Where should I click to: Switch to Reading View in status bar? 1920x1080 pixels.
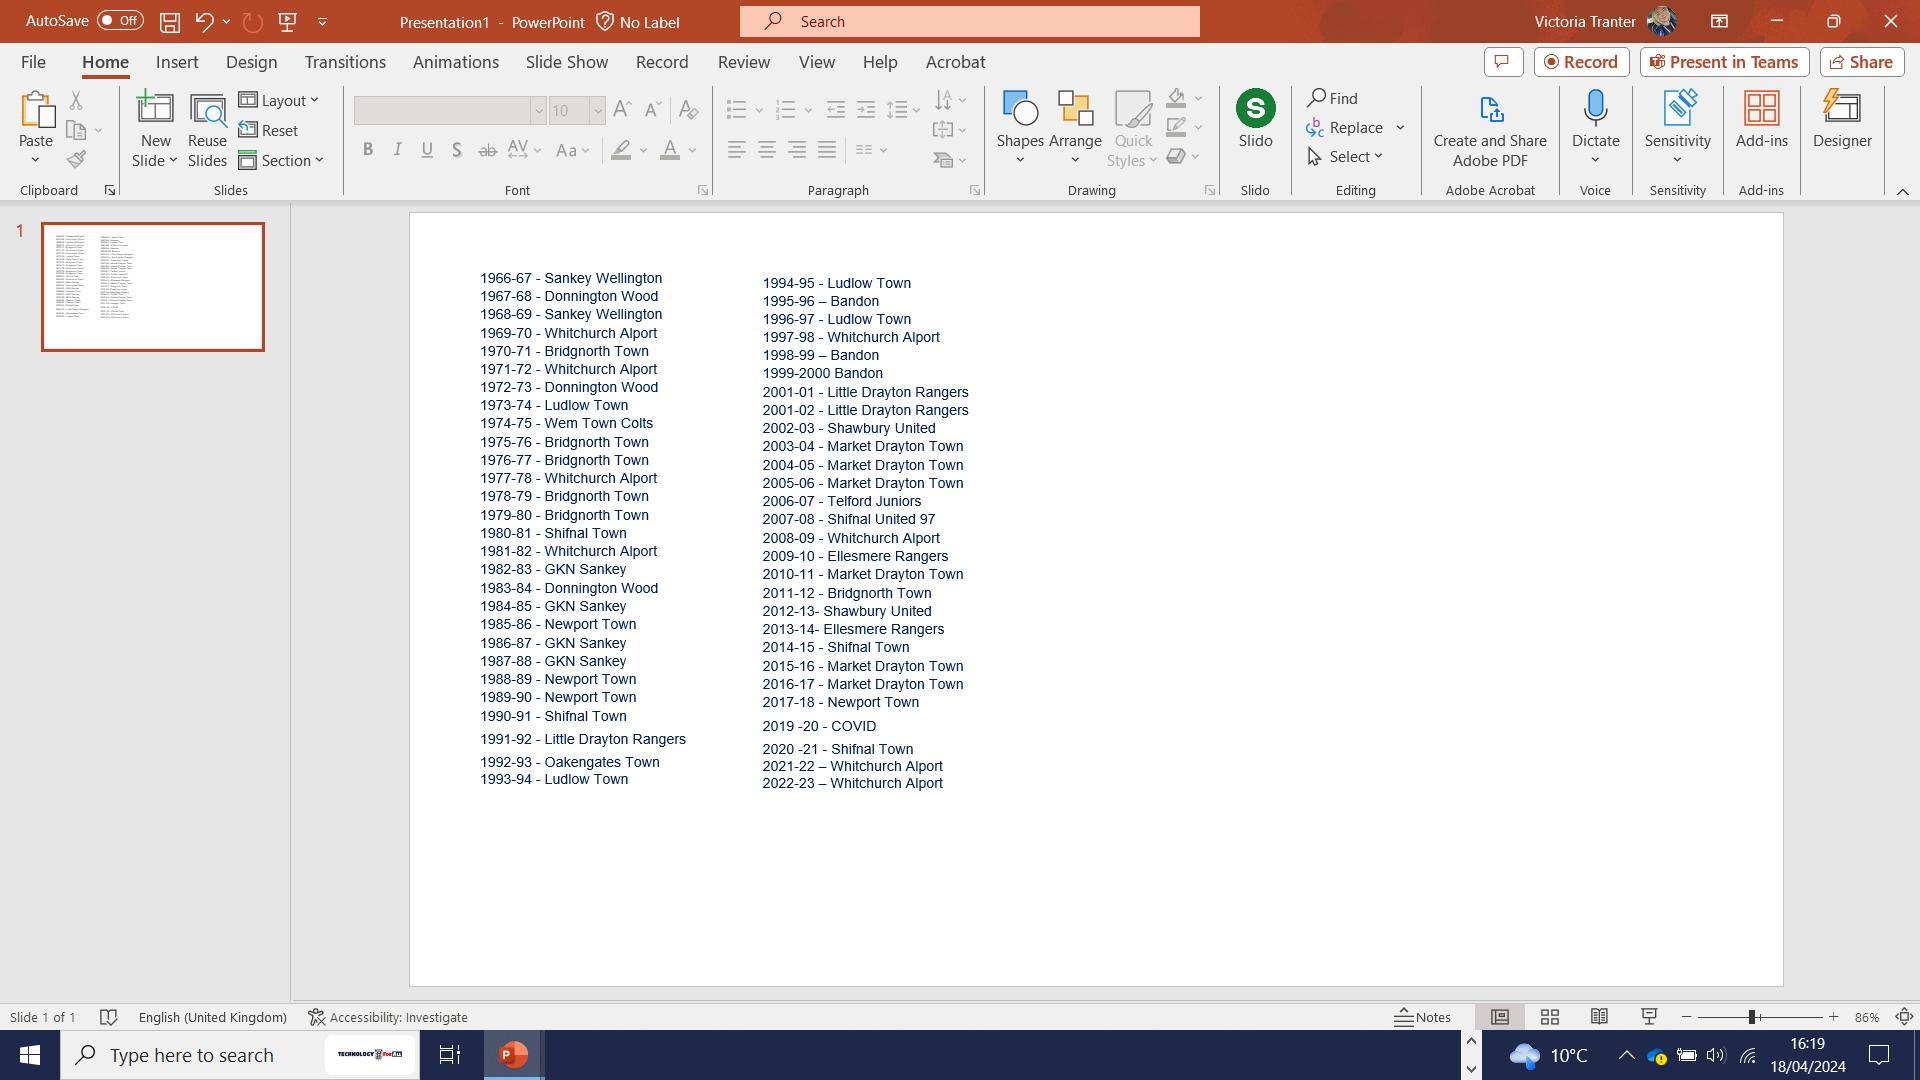(1599, 1017)
